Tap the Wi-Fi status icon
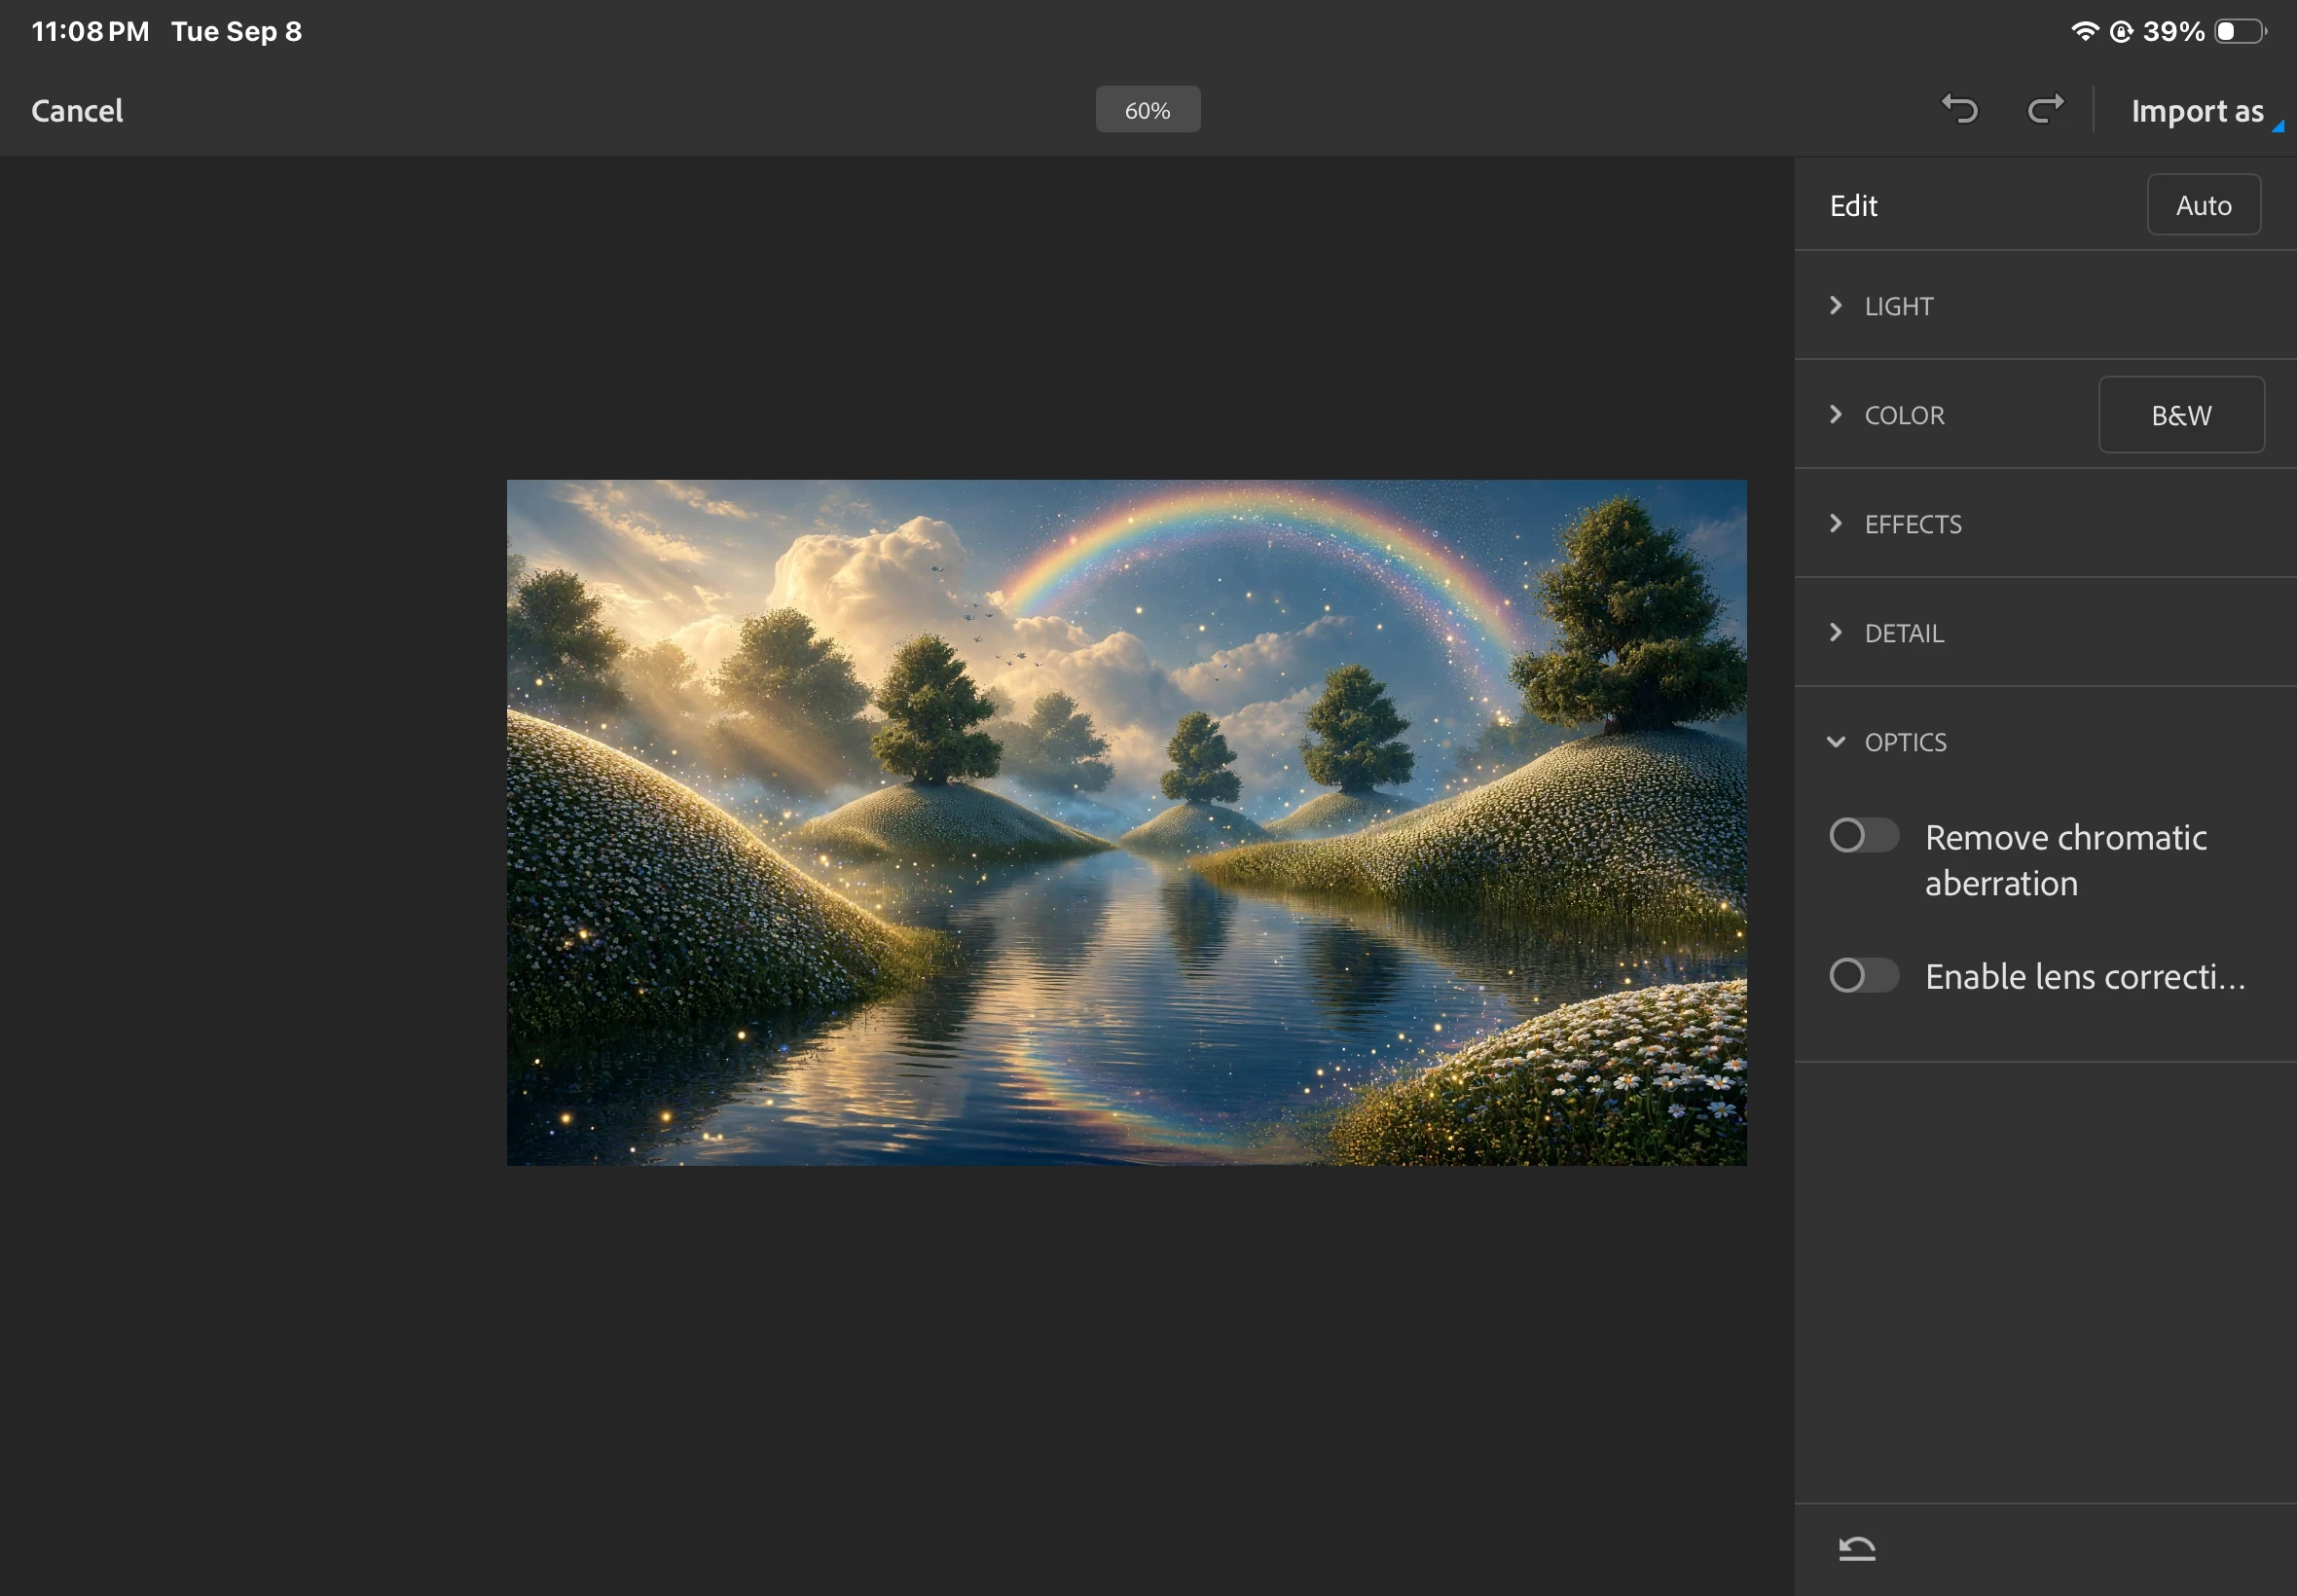 pyautogui.click(x=2084, y=31)
